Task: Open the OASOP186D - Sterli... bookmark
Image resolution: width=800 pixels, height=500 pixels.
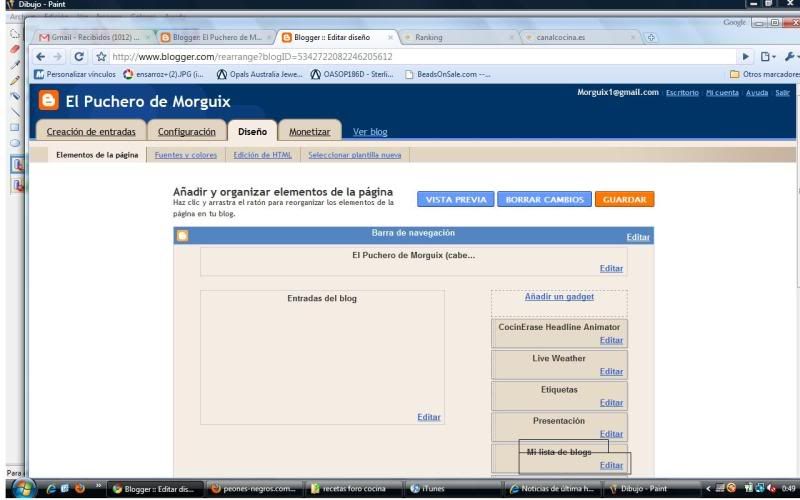Action: click(352, 74)
